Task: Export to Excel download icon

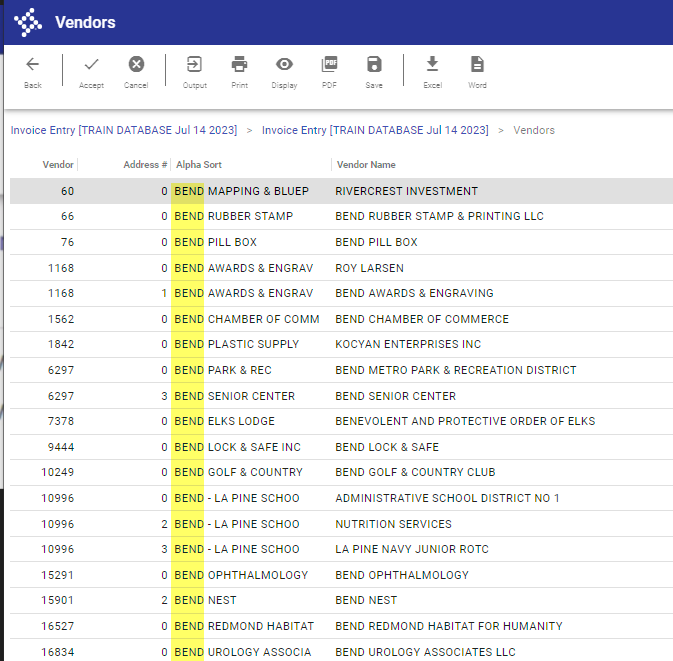Action: (x=433, y=64)
